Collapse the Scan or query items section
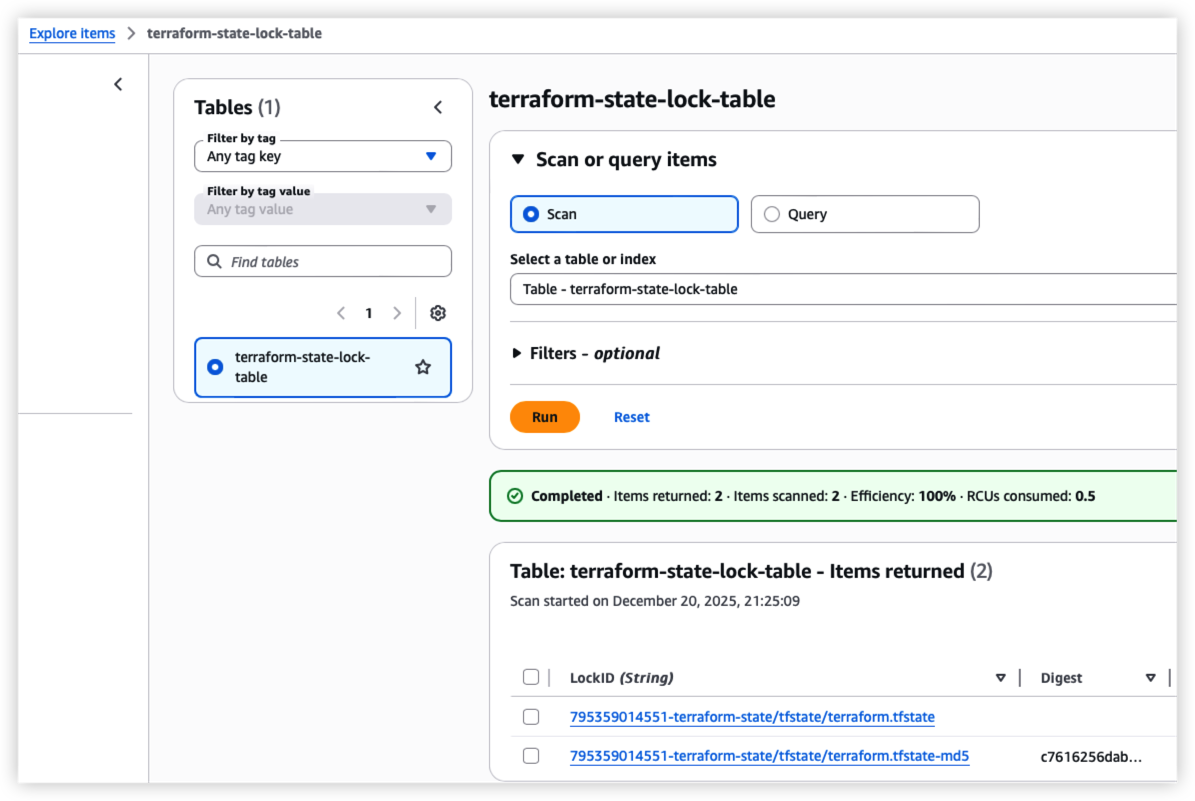Image resolution: width=1195 pixels, height=801 pixels. pyautogui.click(x=517, y=159)
